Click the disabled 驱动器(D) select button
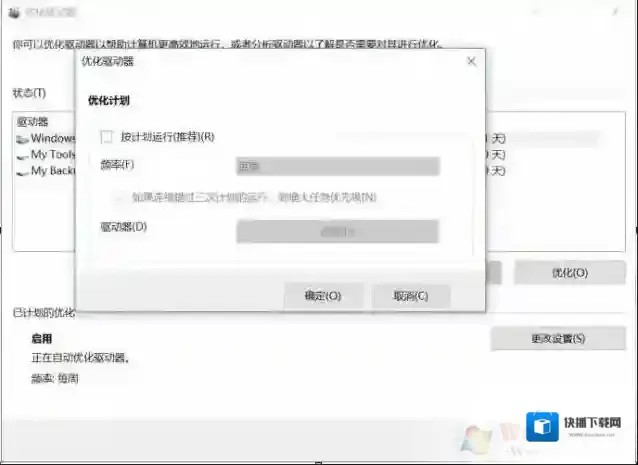Image resolution: width=638 pixels, height=465 pixels. (337, 231)
